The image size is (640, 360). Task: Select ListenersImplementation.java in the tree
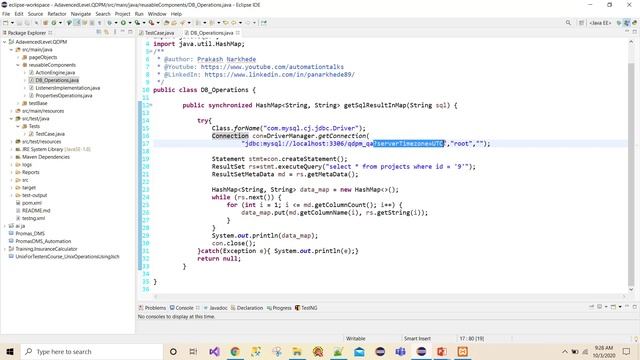click(x=67, y=88)
